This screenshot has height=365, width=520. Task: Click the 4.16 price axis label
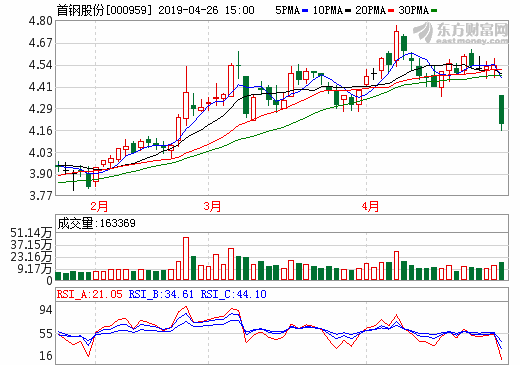(40, 131)
